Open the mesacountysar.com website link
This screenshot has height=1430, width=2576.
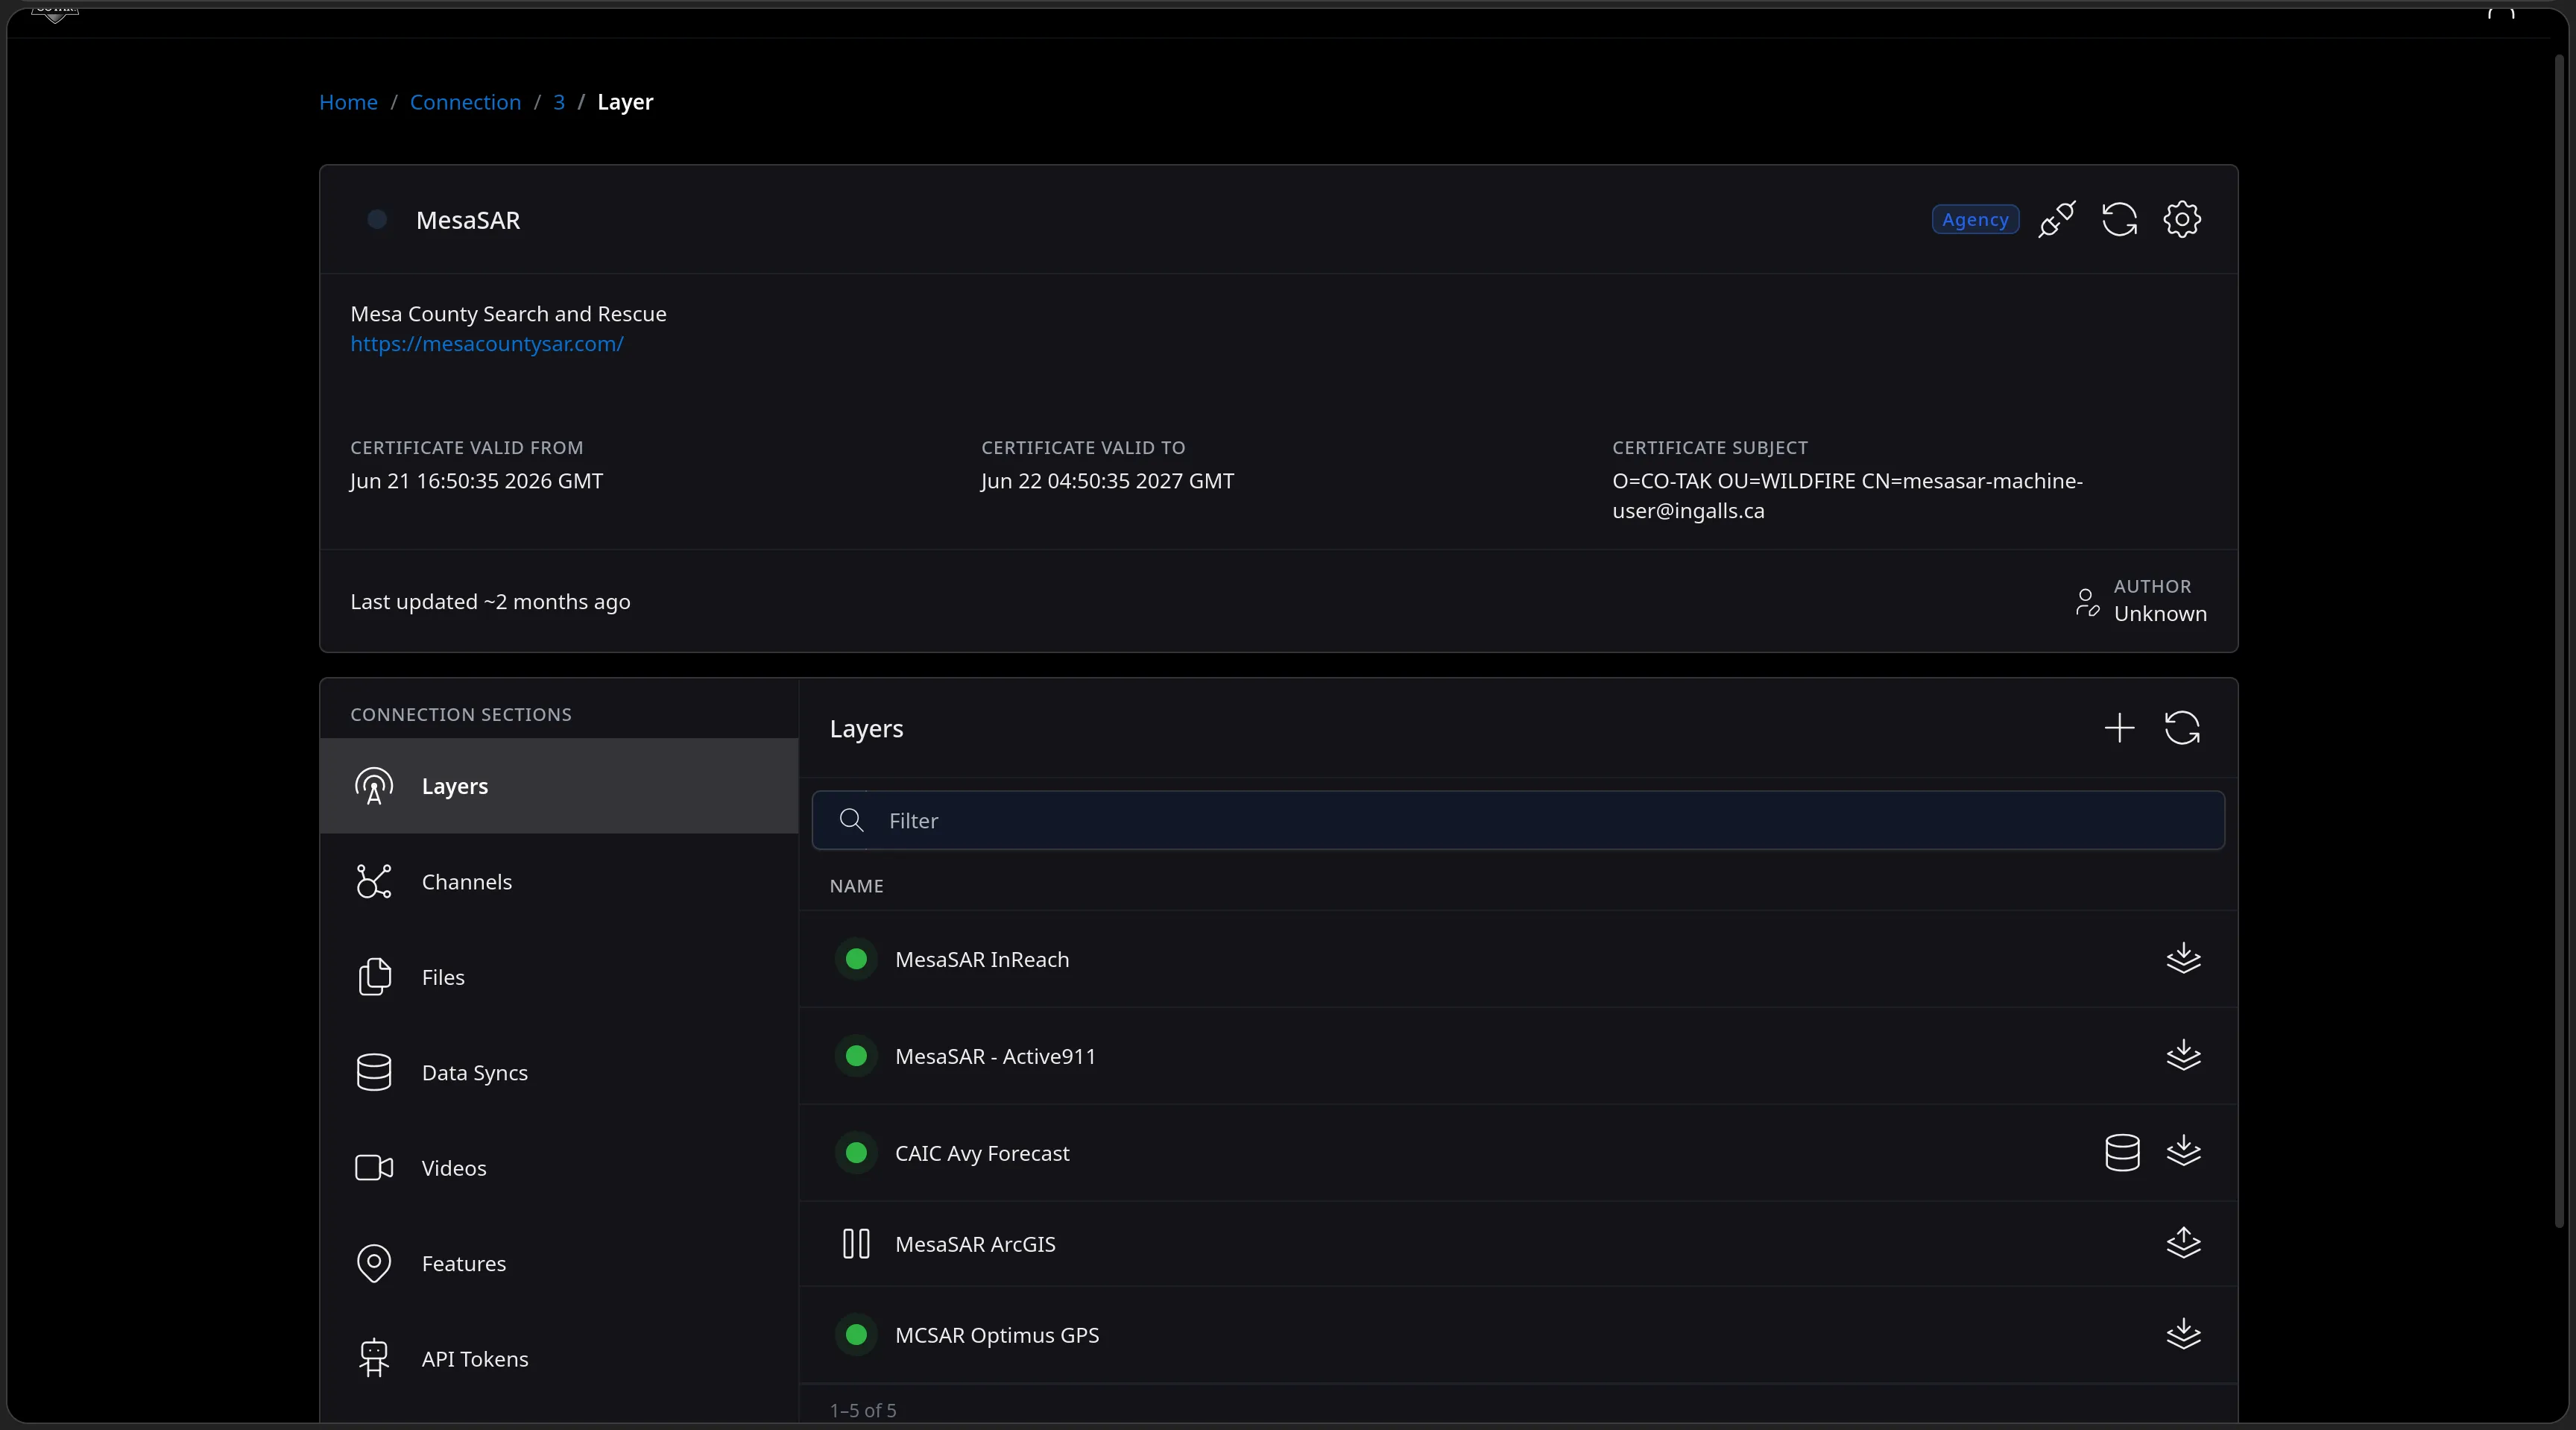pyautogui.click(x=487, y=344)
